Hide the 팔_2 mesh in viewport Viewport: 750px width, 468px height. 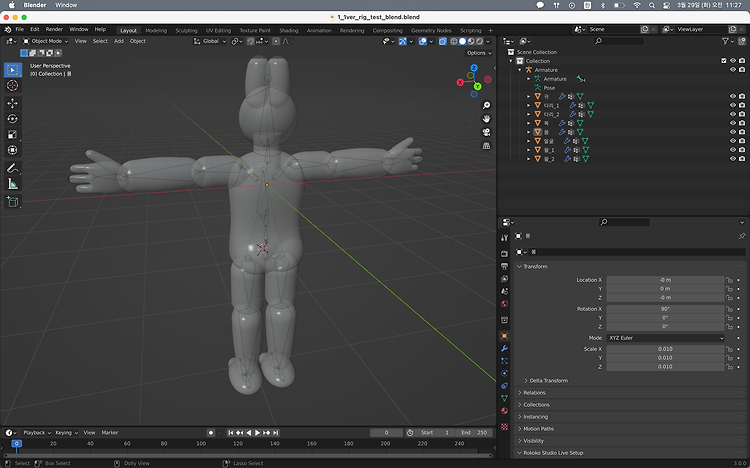(x=733, y=159)
